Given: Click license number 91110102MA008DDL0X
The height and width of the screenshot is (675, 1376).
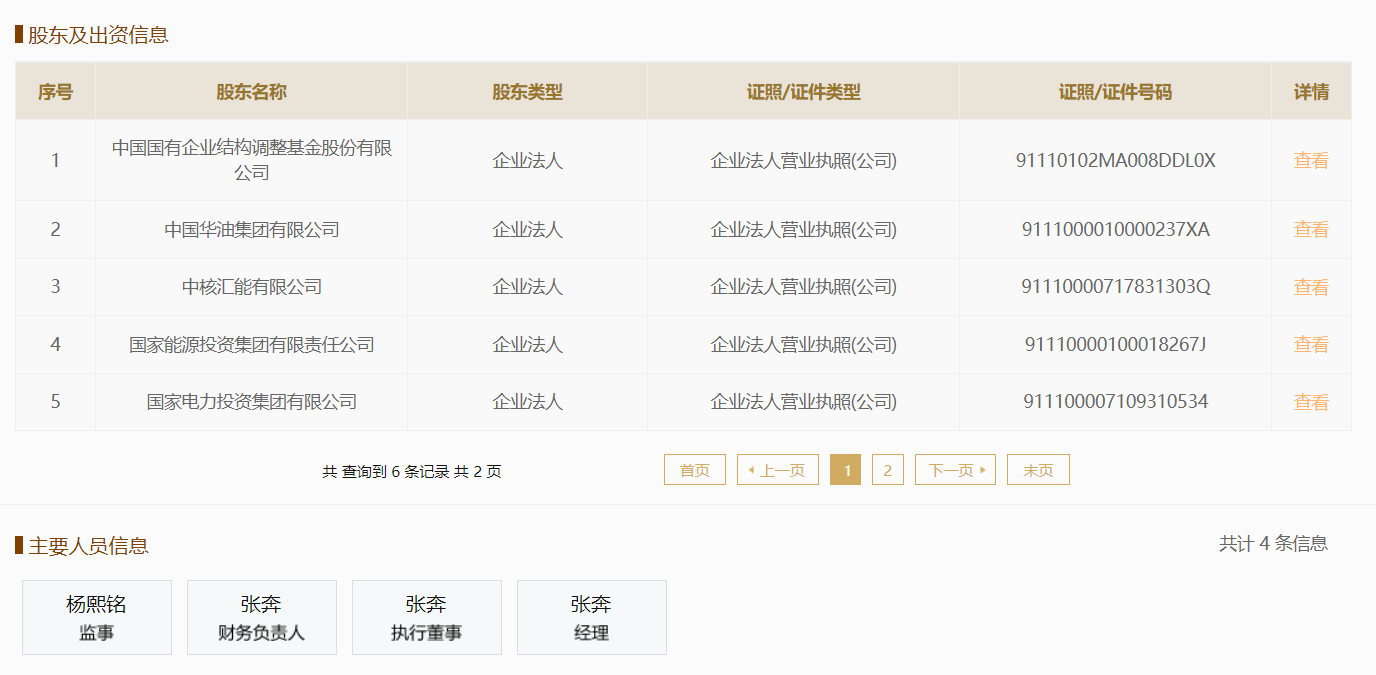Looking at the screenshot, I should (x=1115, y=160).
